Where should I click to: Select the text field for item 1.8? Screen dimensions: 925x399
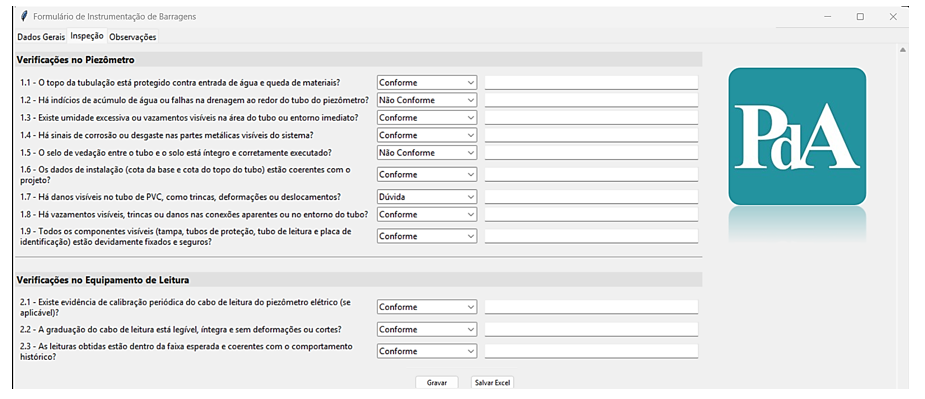click(x=591, y=214)
